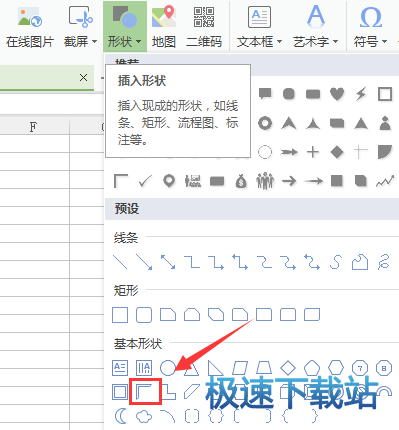Screen dimensions: 399x430
Task: Pick the hollow square frame recommended shape
Action: 385,94
